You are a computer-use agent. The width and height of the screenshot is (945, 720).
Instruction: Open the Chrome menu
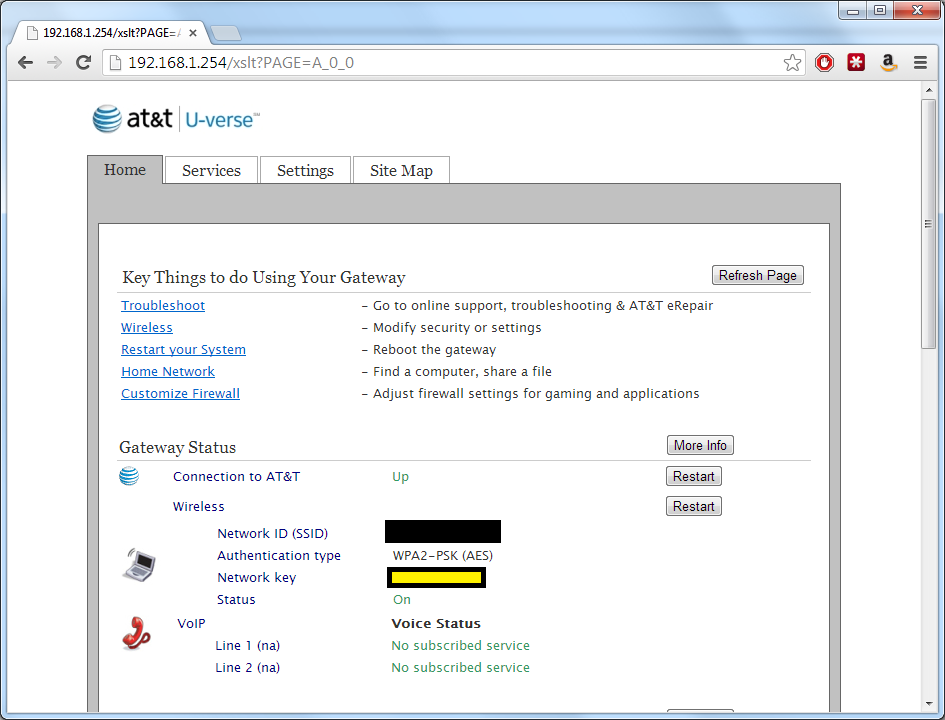(920, 63)
